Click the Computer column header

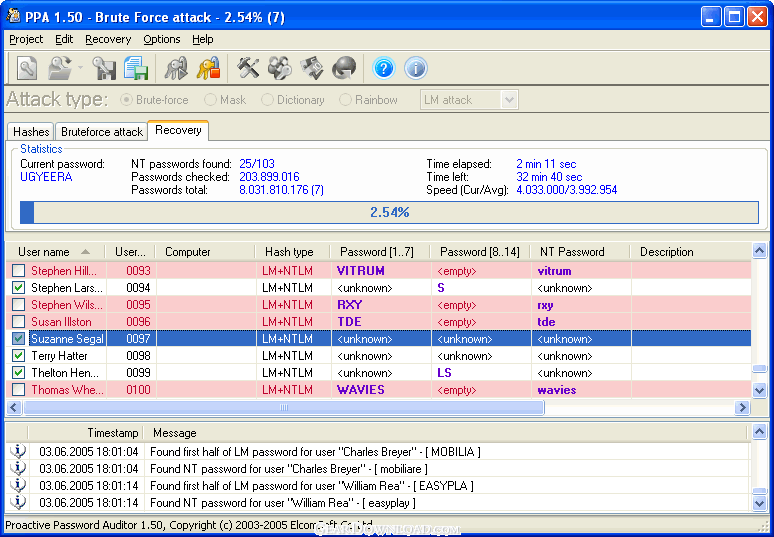205,252
